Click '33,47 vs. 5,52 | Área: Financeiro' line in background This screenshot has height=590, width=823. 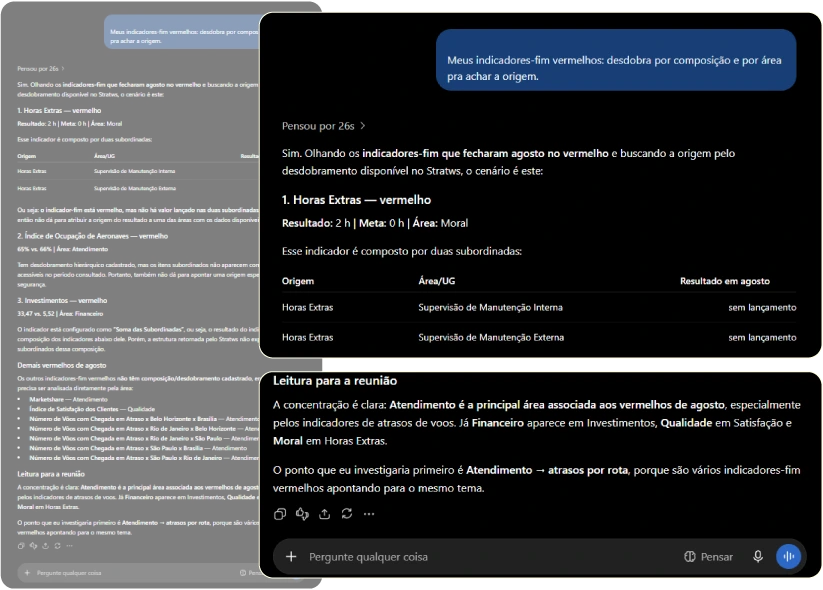(x=60, y=314)
